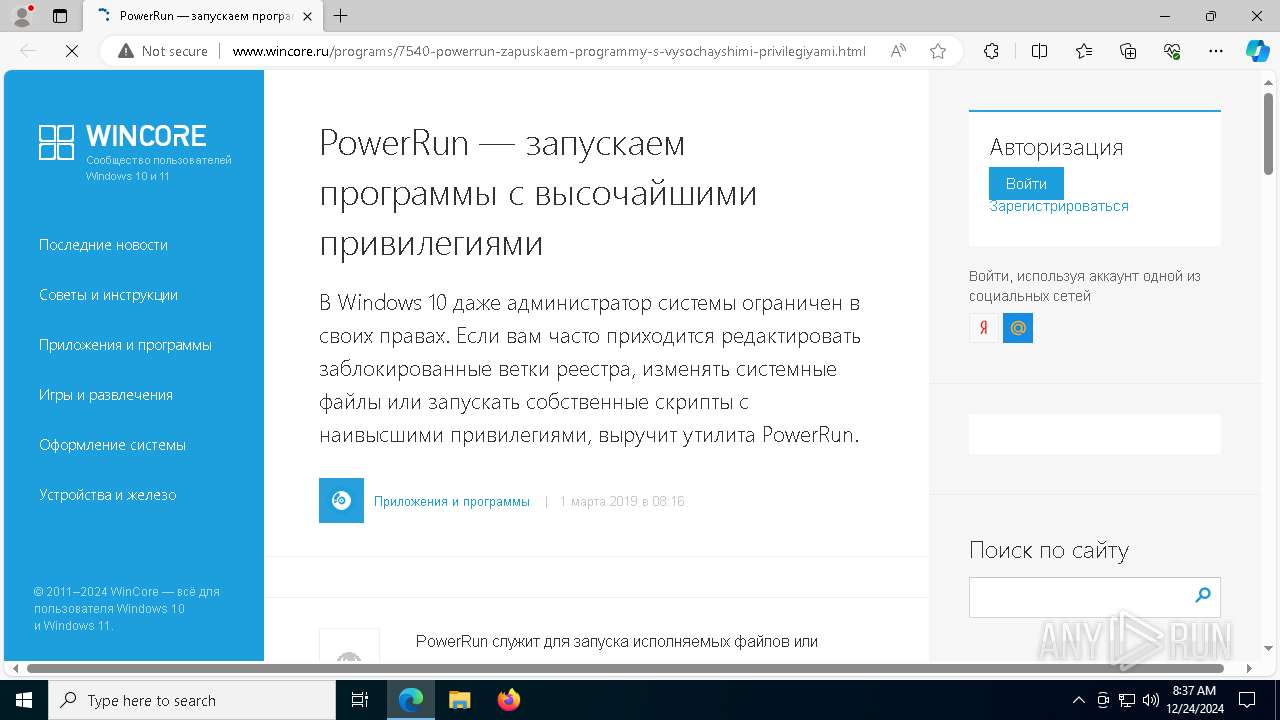This screenshot has height=720, width=1280.
Task: Add this page to favorites star
Action: tap(937, 51)
